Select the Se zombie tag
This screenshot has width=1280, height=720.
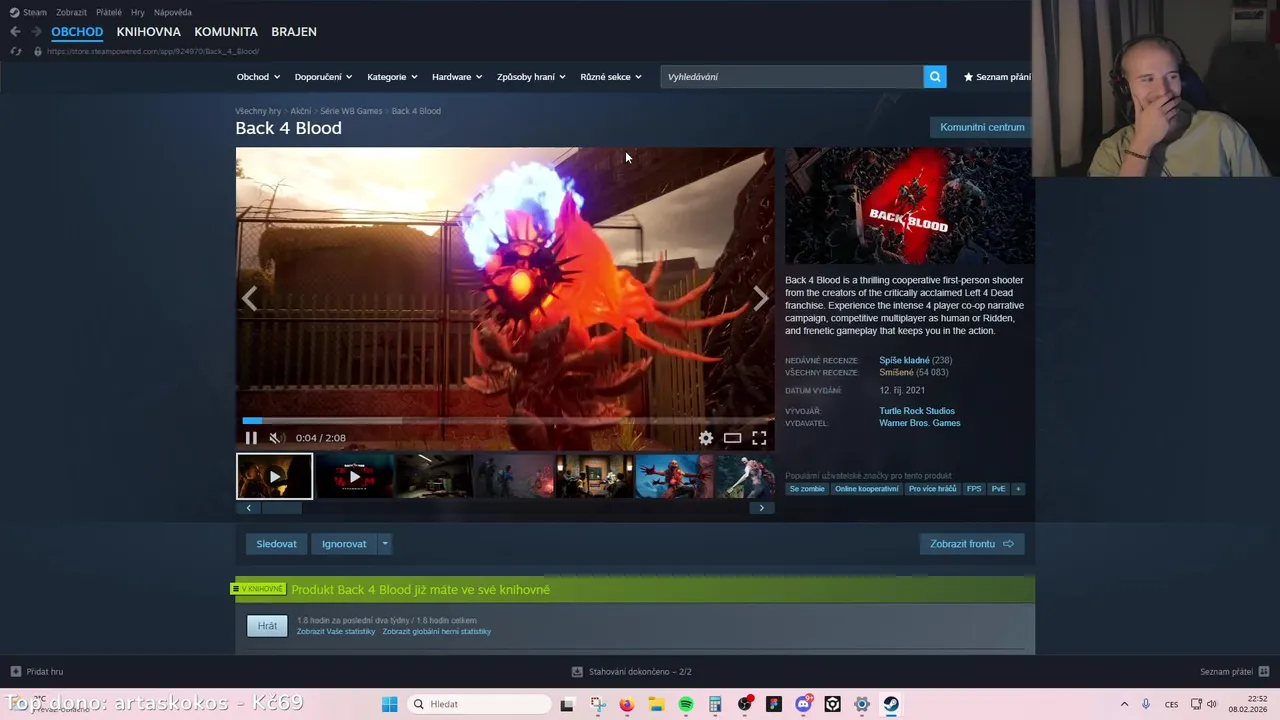807,489
